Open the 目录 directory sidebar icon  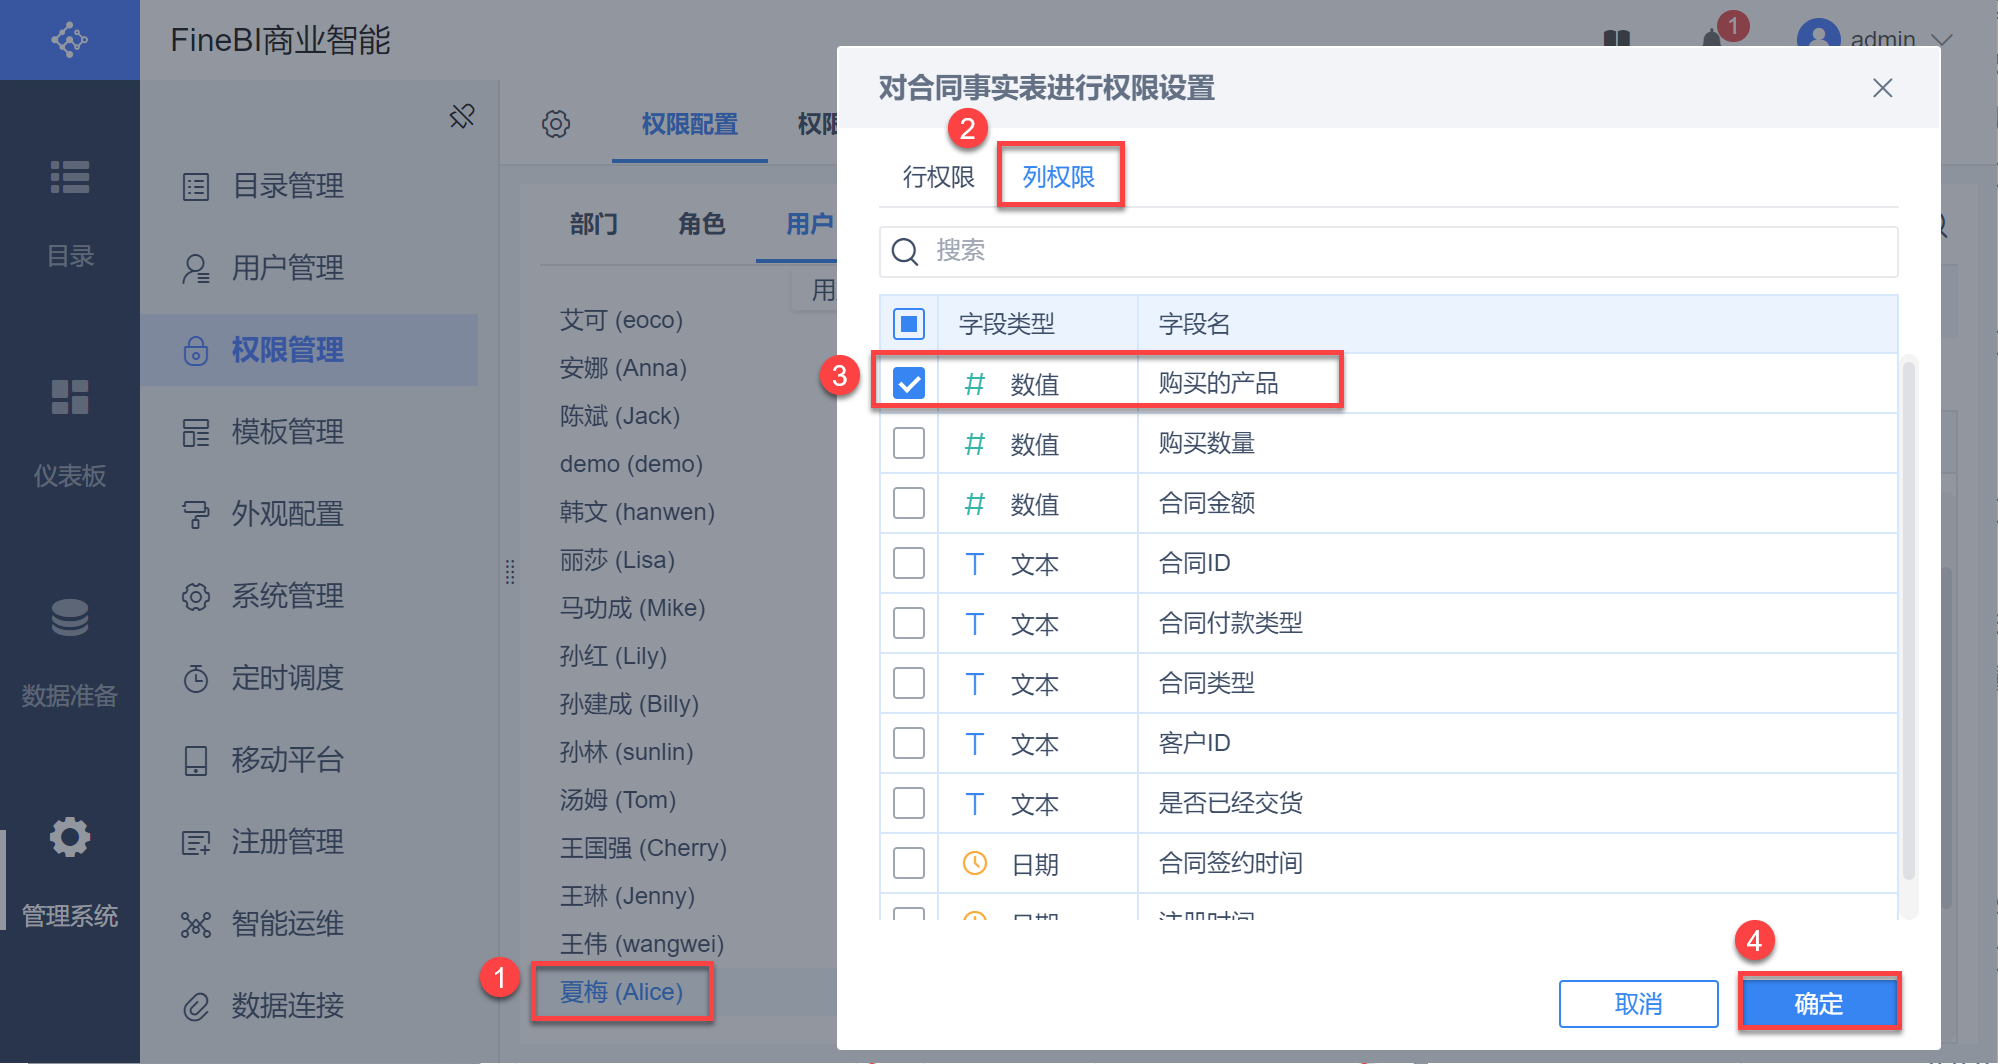[70, 178]
